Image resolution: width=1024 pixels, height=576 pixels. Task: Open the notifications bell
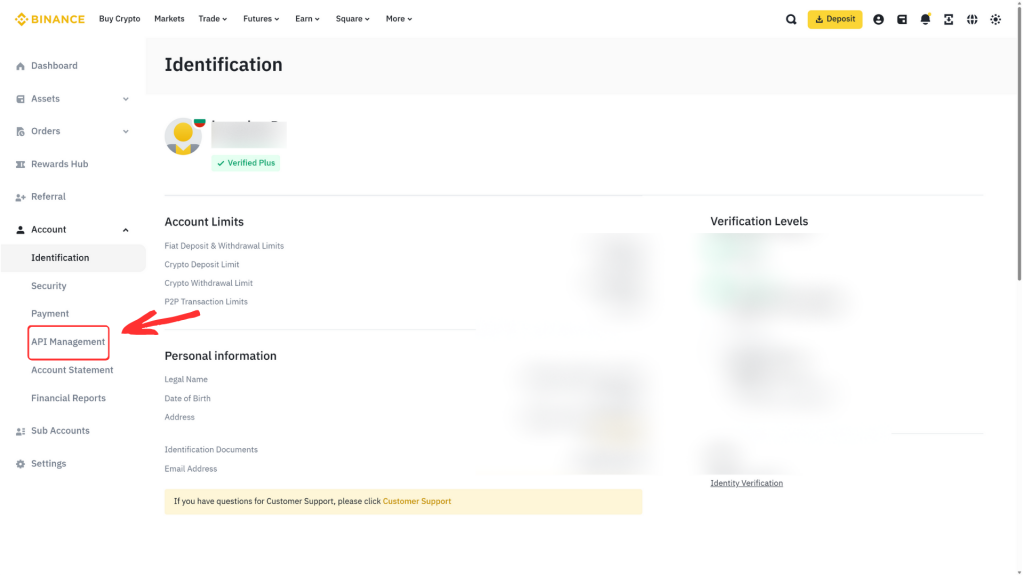(925, 20)
